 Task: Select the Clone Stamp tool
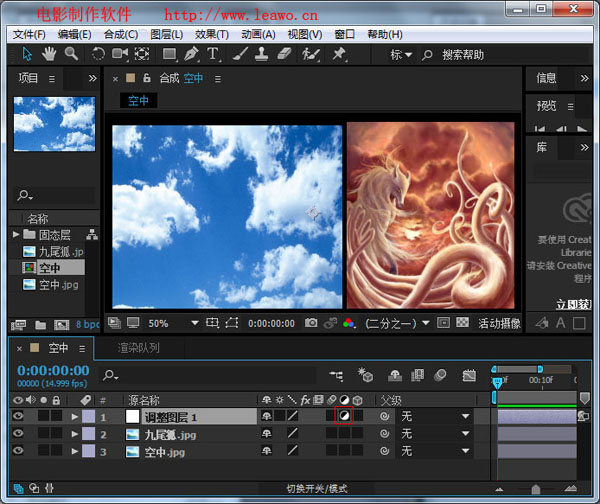pyautogui.click(x=261, y=54)
